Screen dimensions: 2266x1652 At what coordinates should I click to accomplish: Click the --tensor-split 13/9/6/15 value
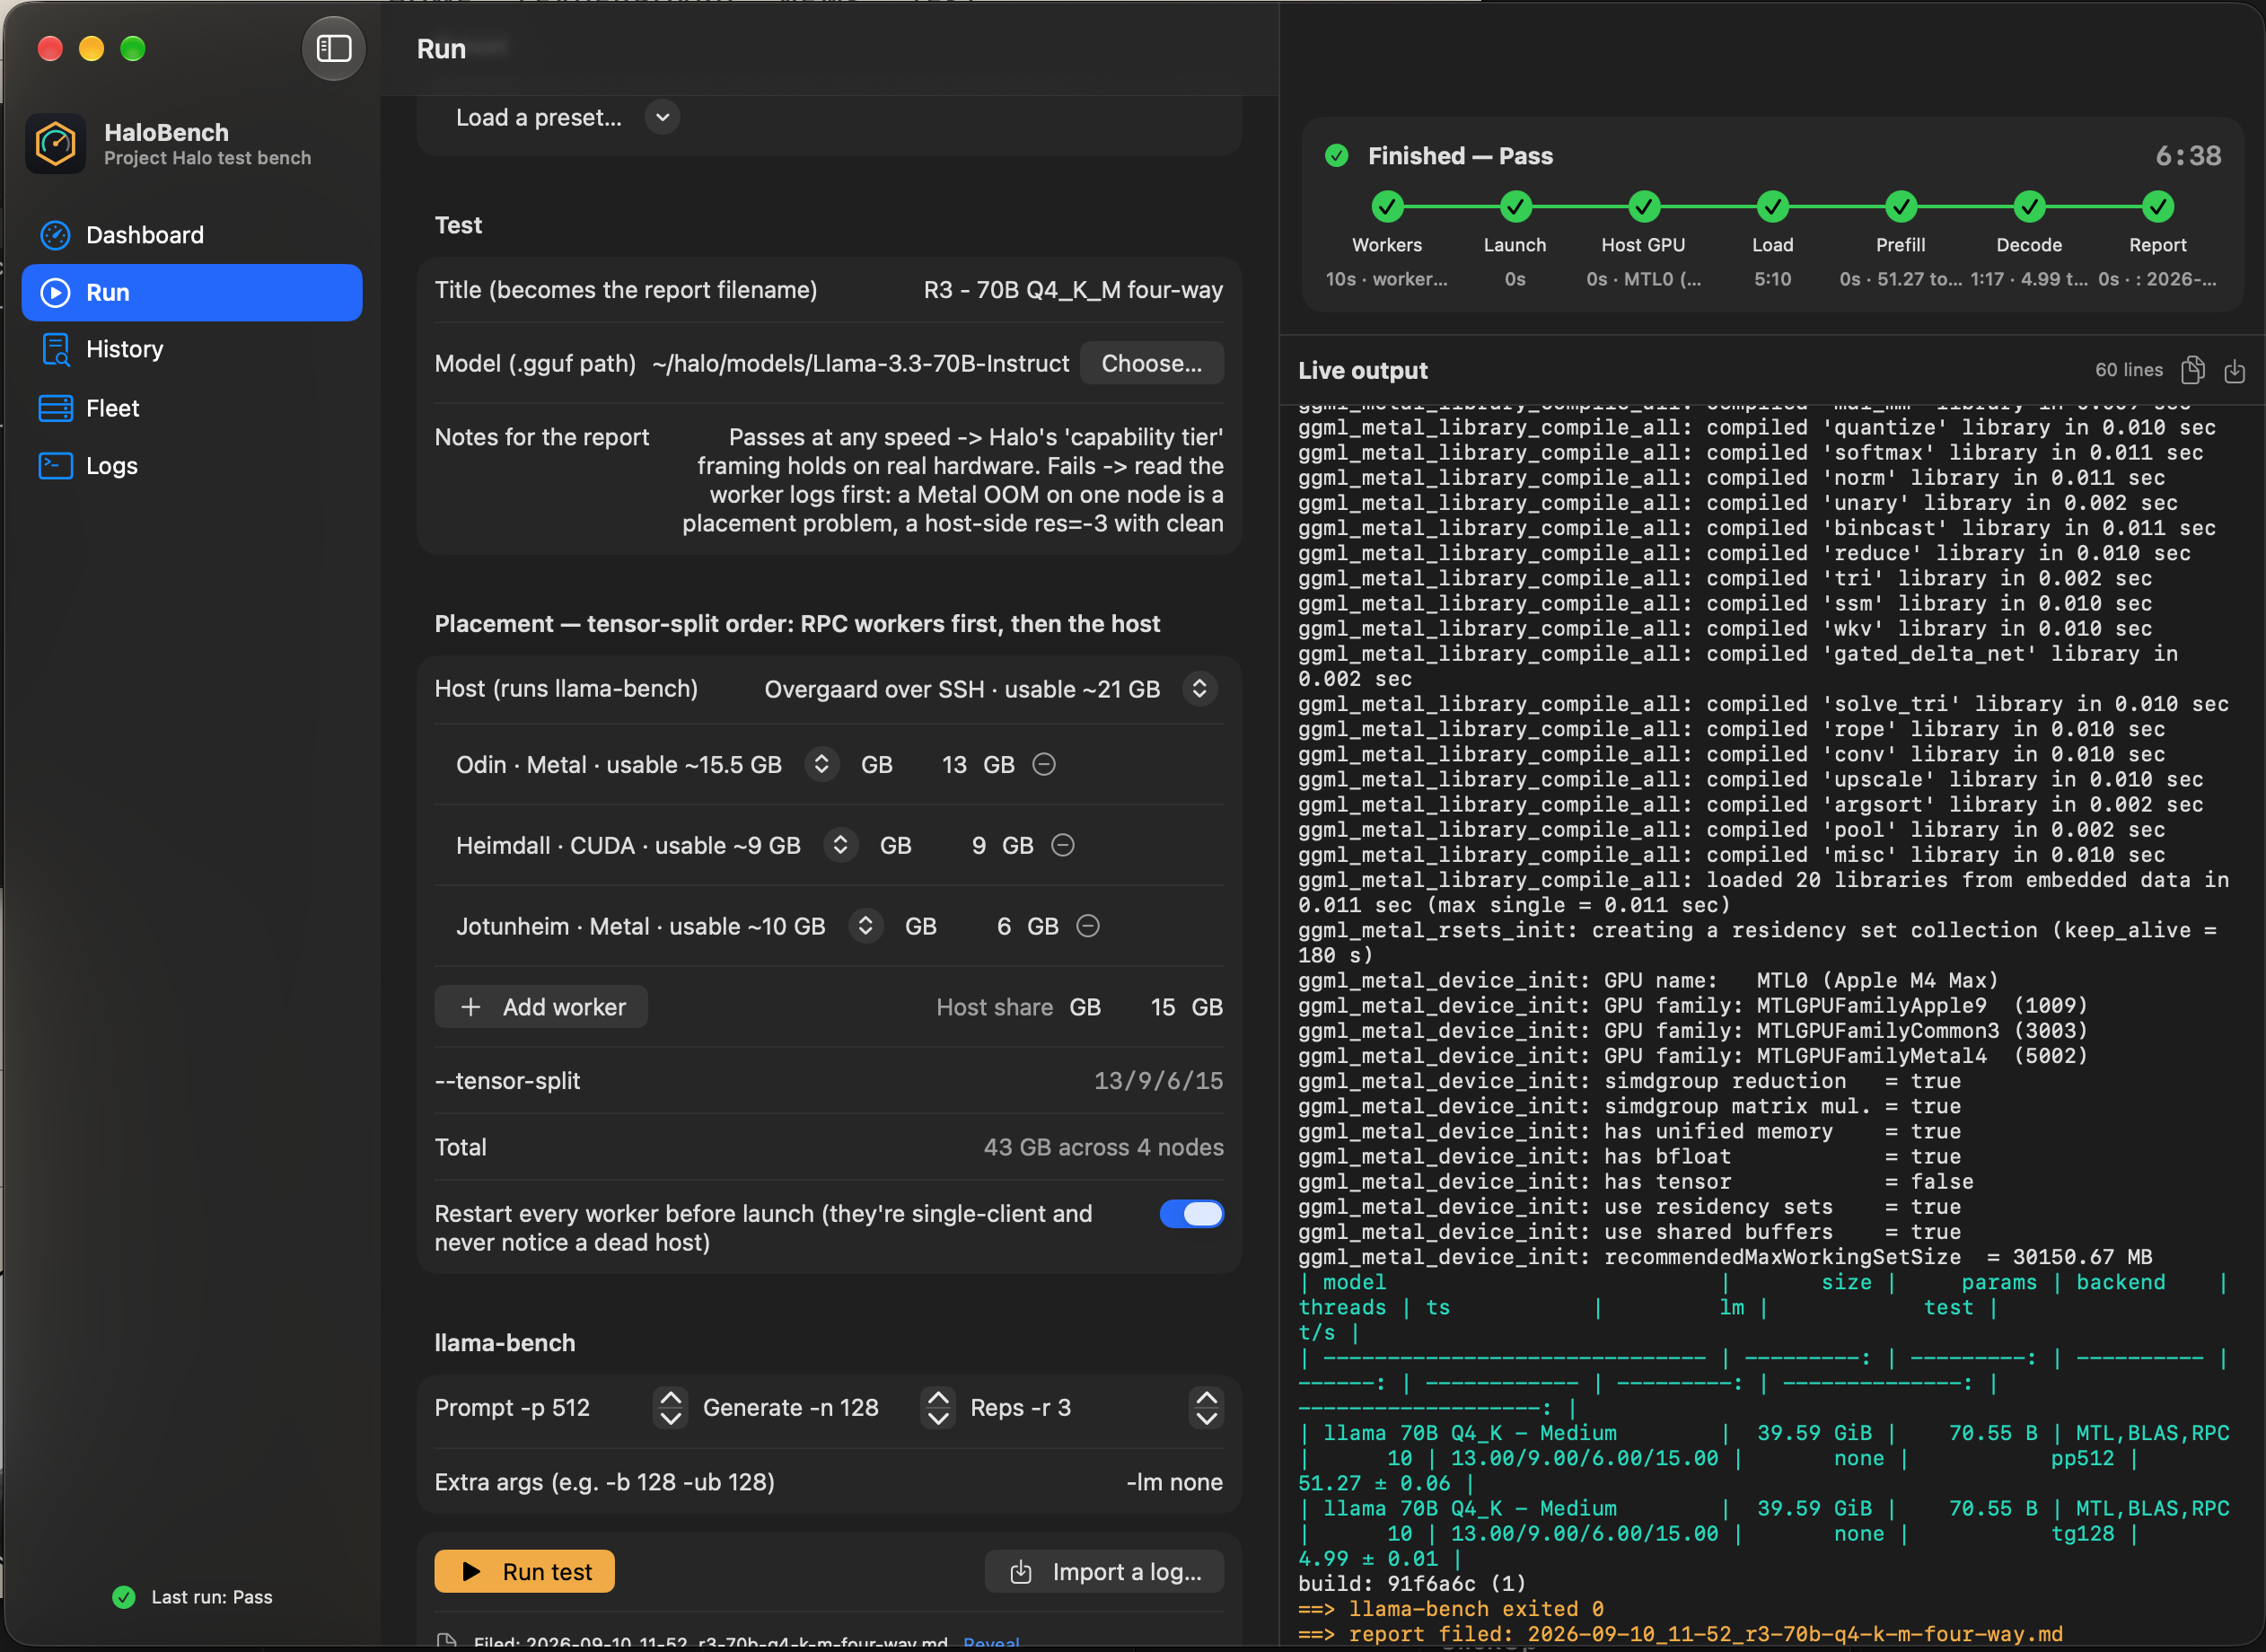(x=1158, y=1081)
